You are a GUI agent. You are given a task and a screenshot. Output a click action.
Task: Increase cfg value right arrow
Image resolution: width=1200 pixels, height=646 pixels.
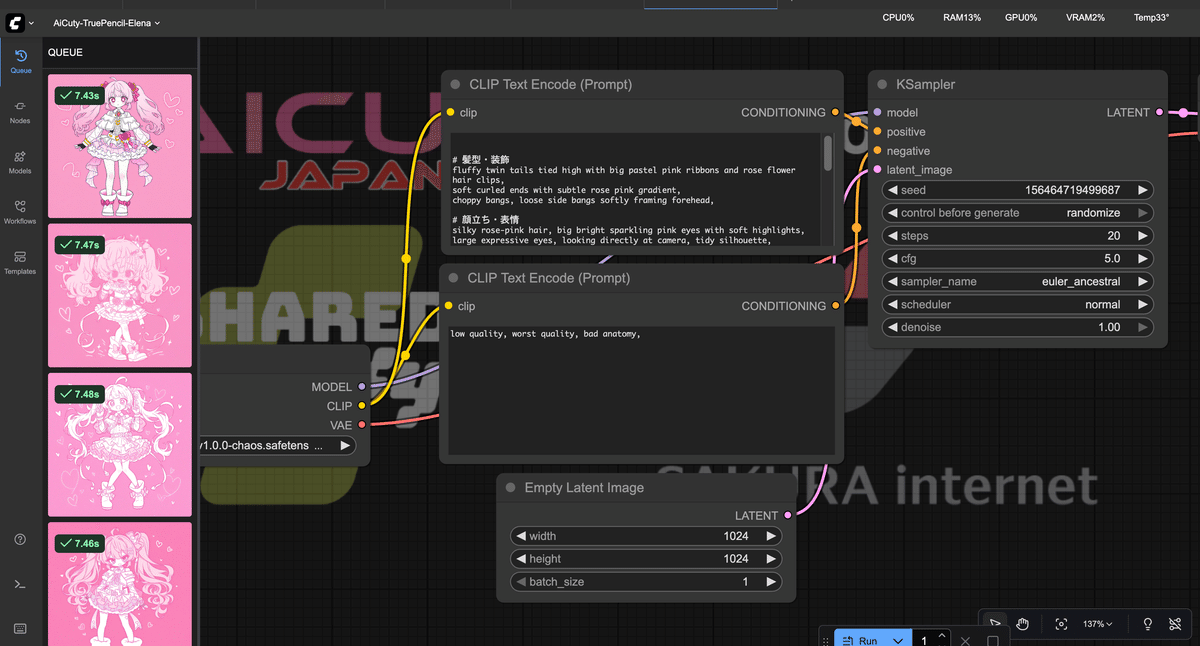(x=1142, y=258)
